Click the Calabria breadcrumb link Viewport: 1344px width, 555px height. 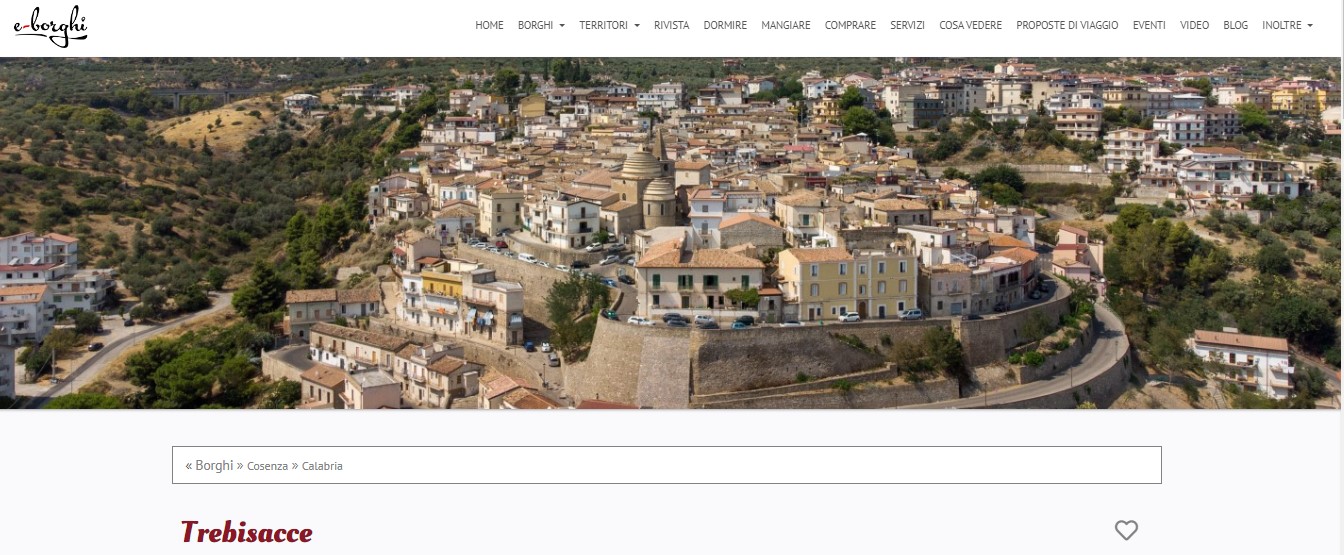tap(322, 466)
